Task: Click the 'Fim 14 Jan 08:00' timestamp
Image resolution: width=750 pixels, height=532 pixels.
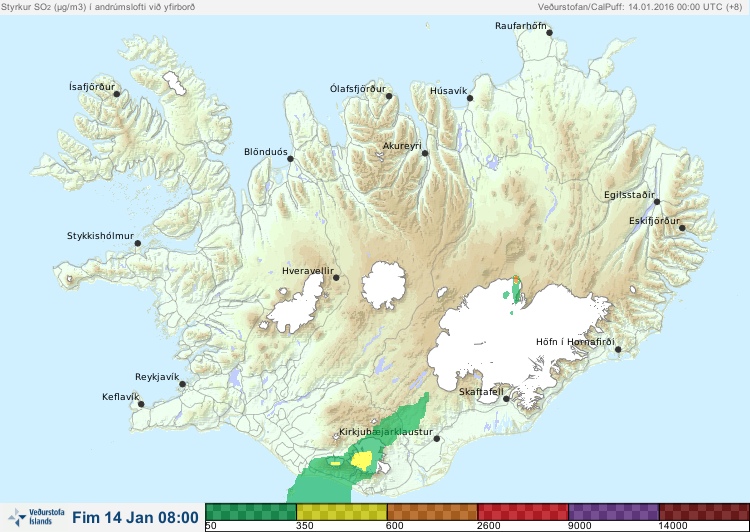Action: [x=135, y=517]
